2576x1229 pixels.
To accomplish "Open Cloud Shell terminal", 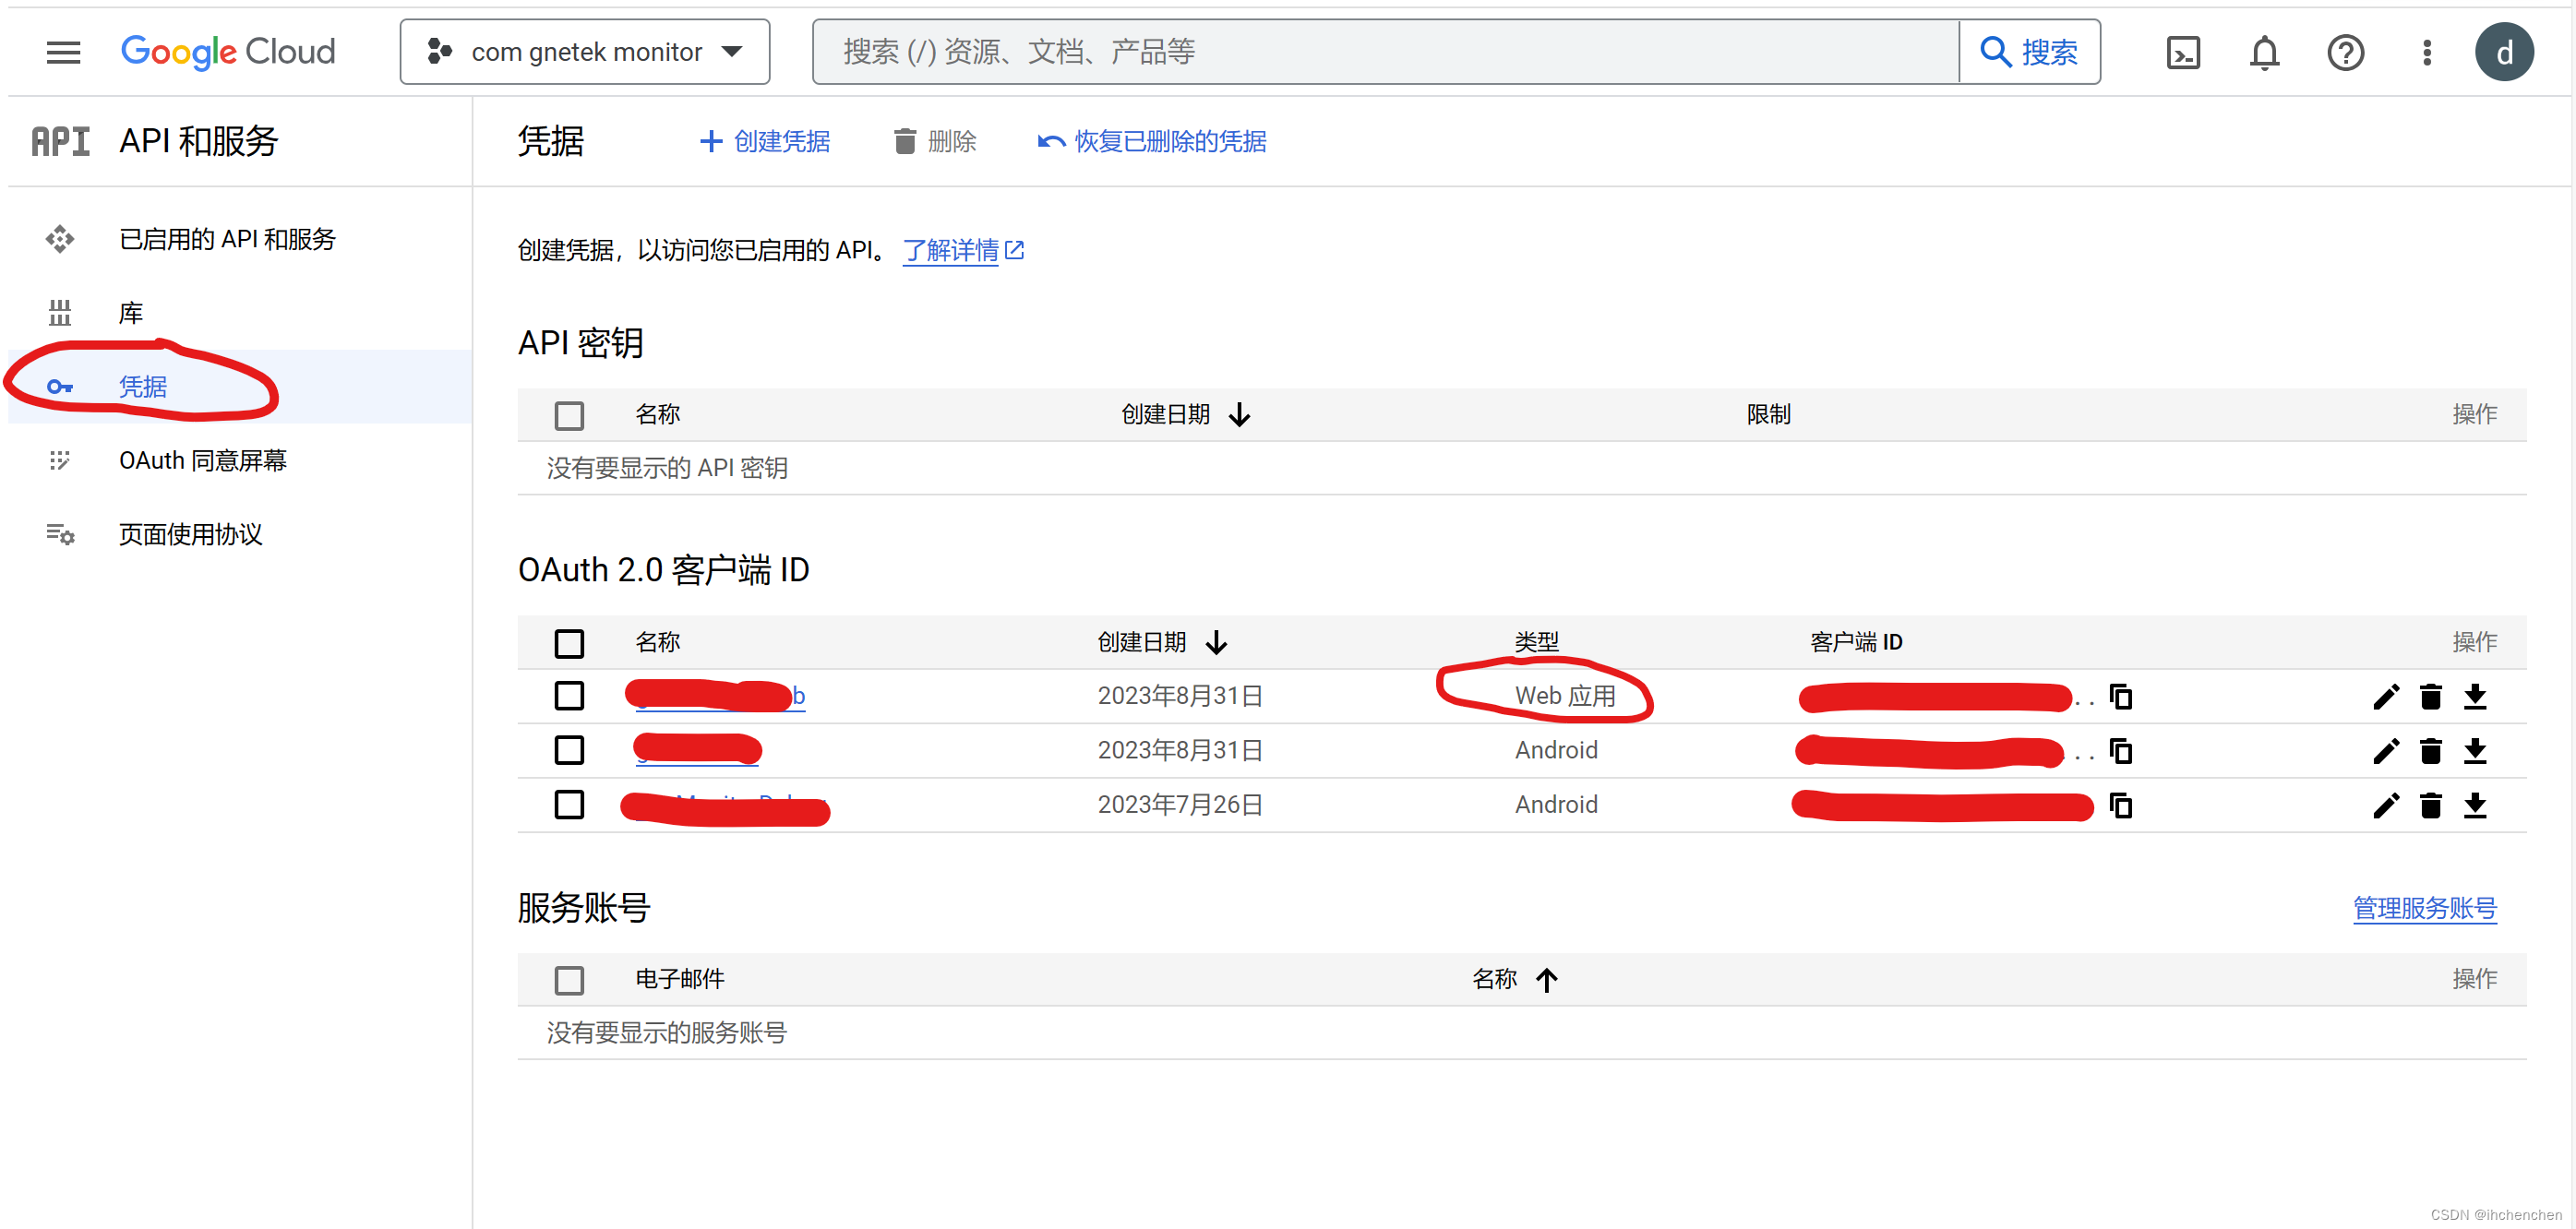I will (x=2184, y=52).
